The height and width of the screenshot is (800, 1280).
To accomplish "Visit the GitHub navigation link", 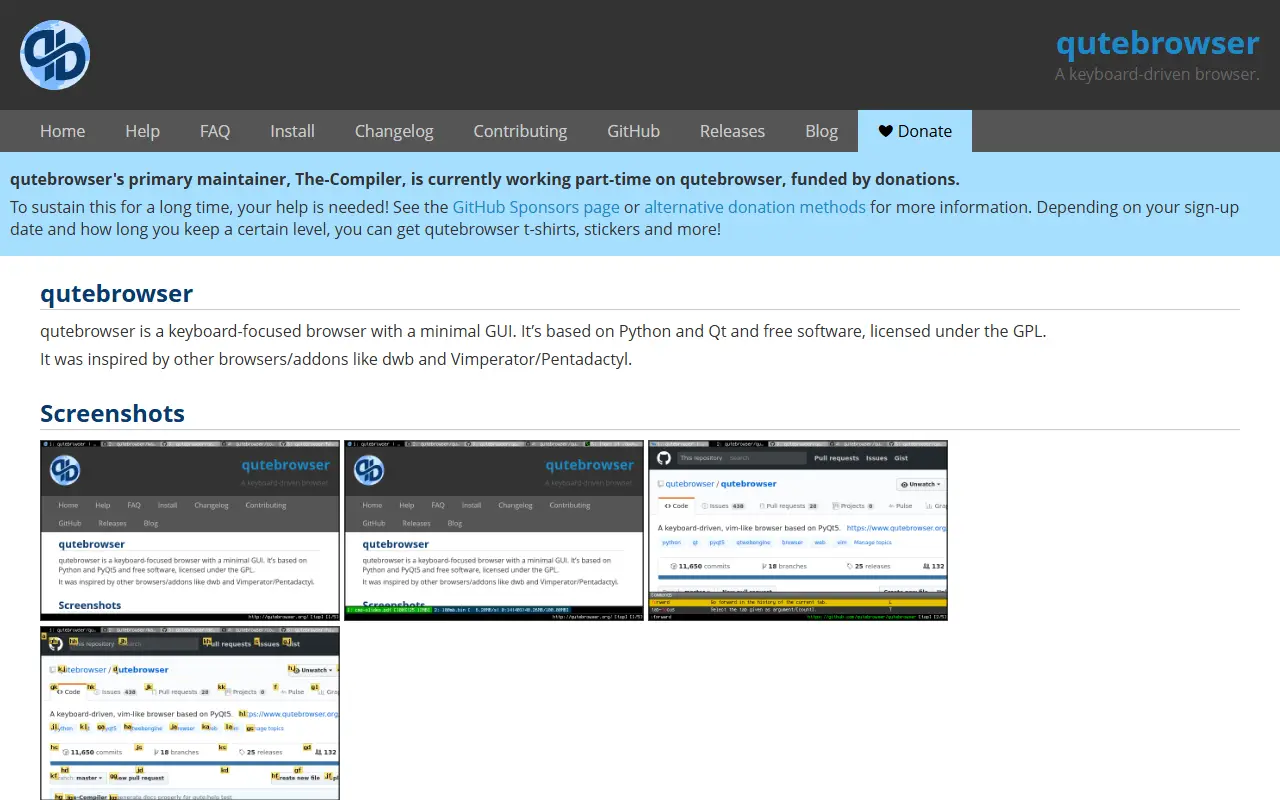I will pos(633,131).
